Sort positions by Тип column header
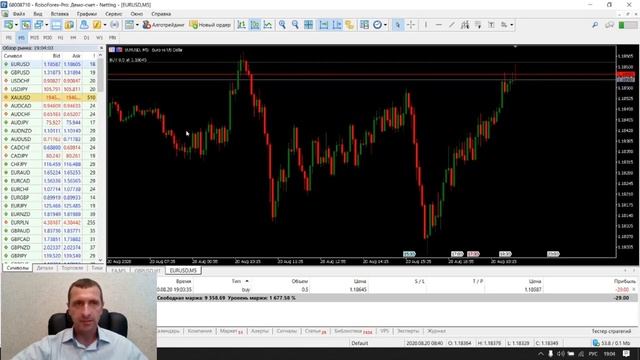The height and width of the screenshot is (360, 640). tap(236, 281)
